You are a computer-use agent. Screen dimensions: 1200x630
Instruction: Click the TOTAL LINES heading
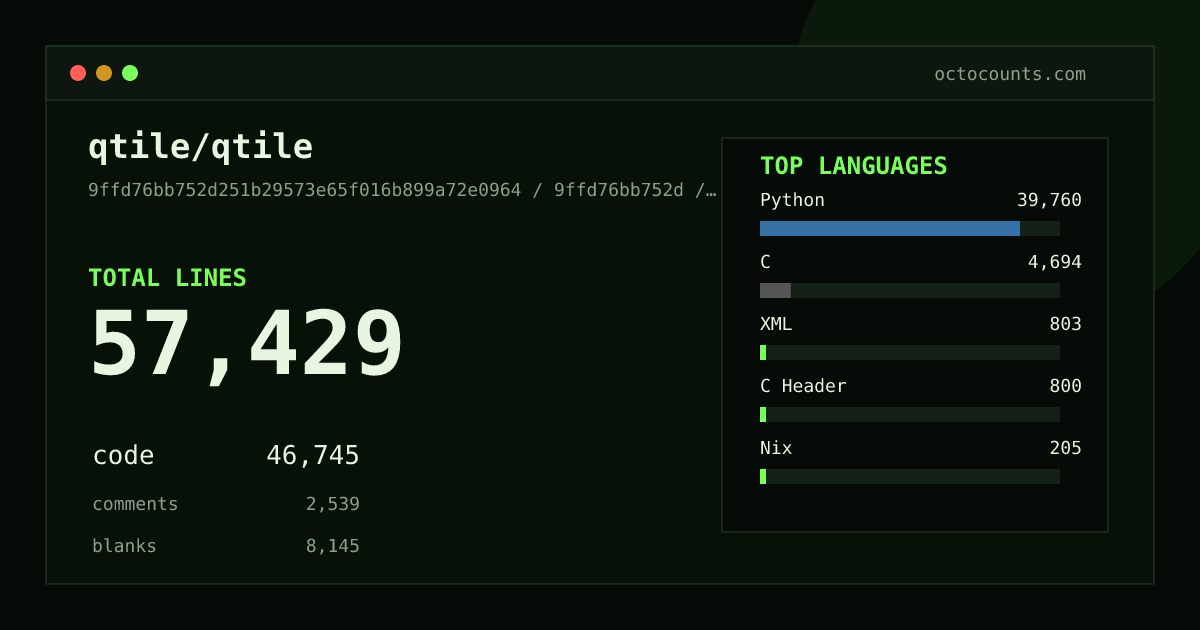point(167,278)
